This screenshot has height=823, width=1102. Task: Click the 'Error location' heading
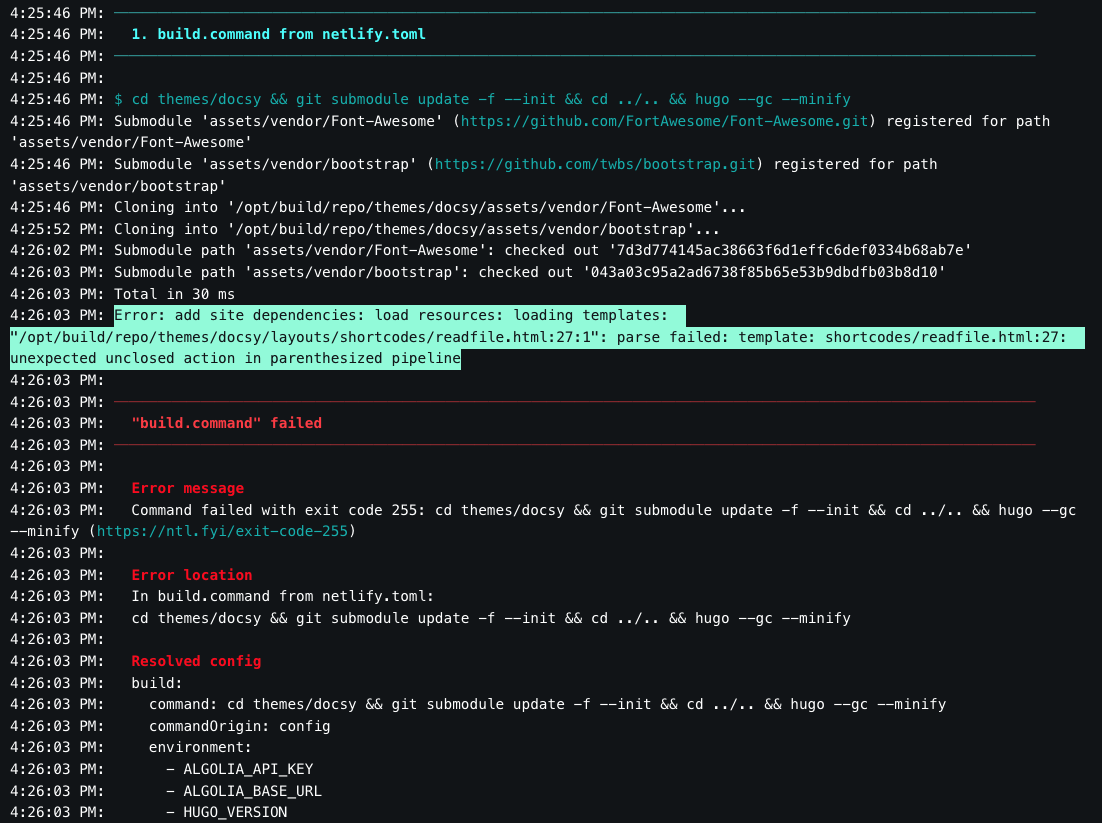(192, 575)
